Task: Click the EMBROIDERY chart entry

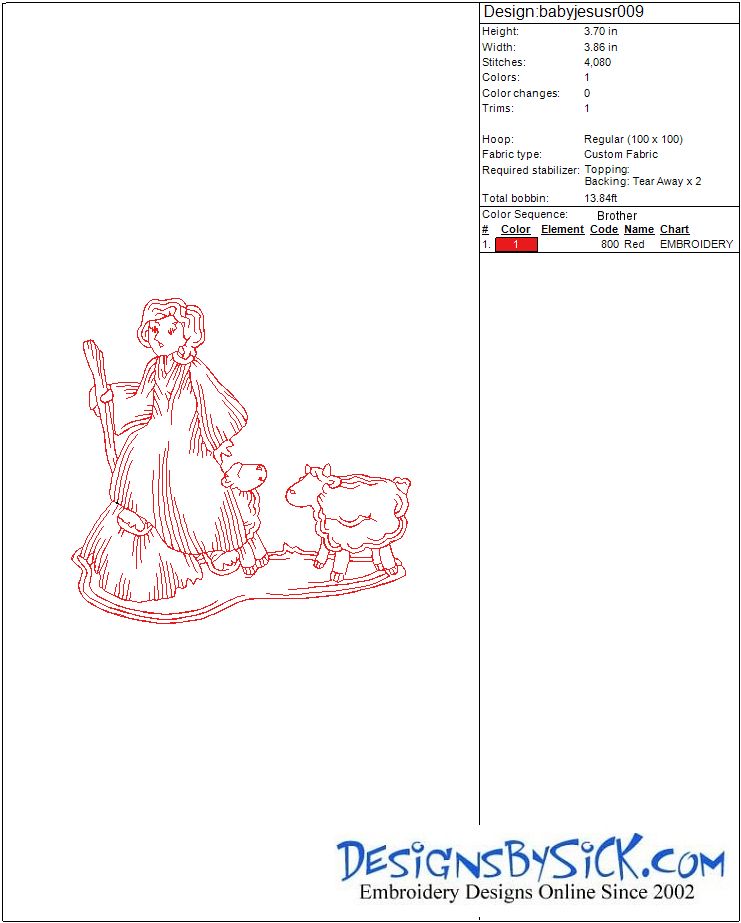Action: [696, 244]
